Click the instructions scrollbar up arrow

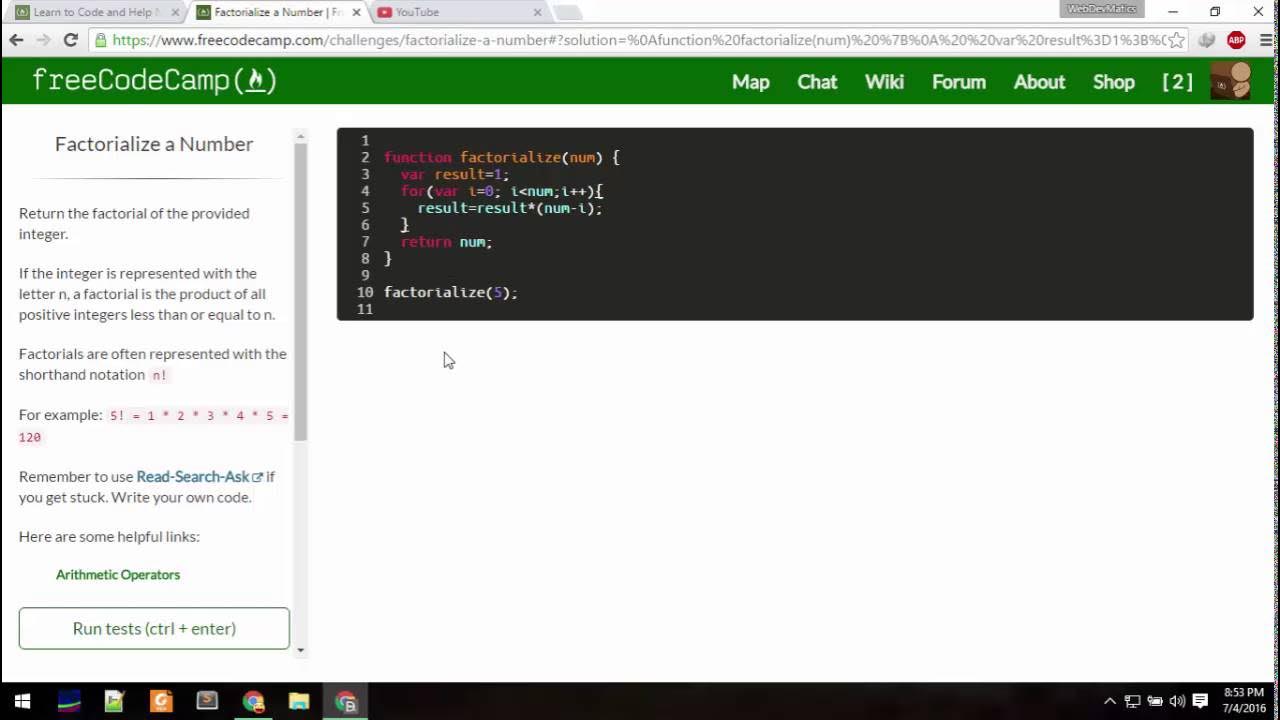point(300,134)
